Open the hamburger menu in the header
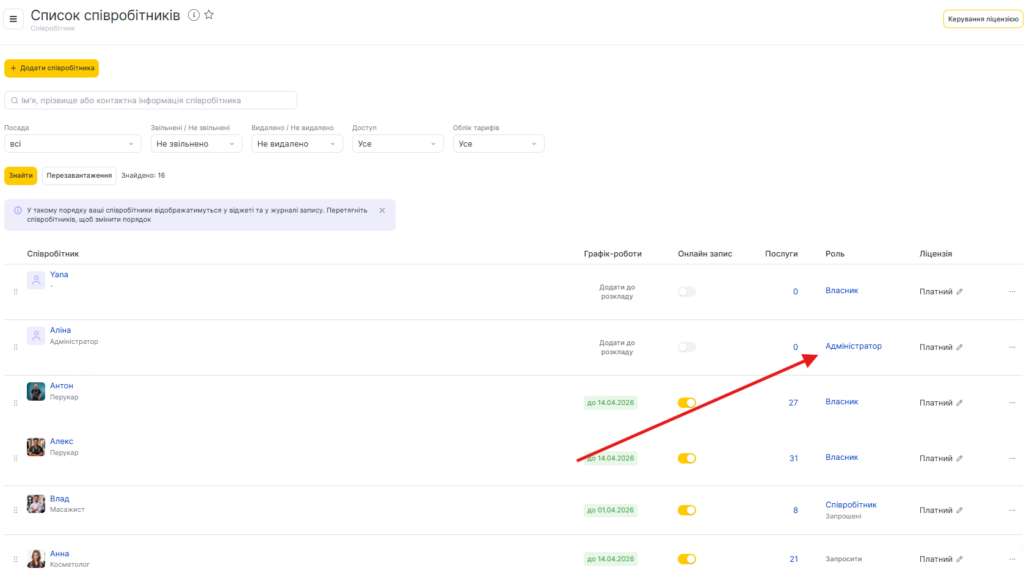1024x582 pixels. click(x=14, y=19)
